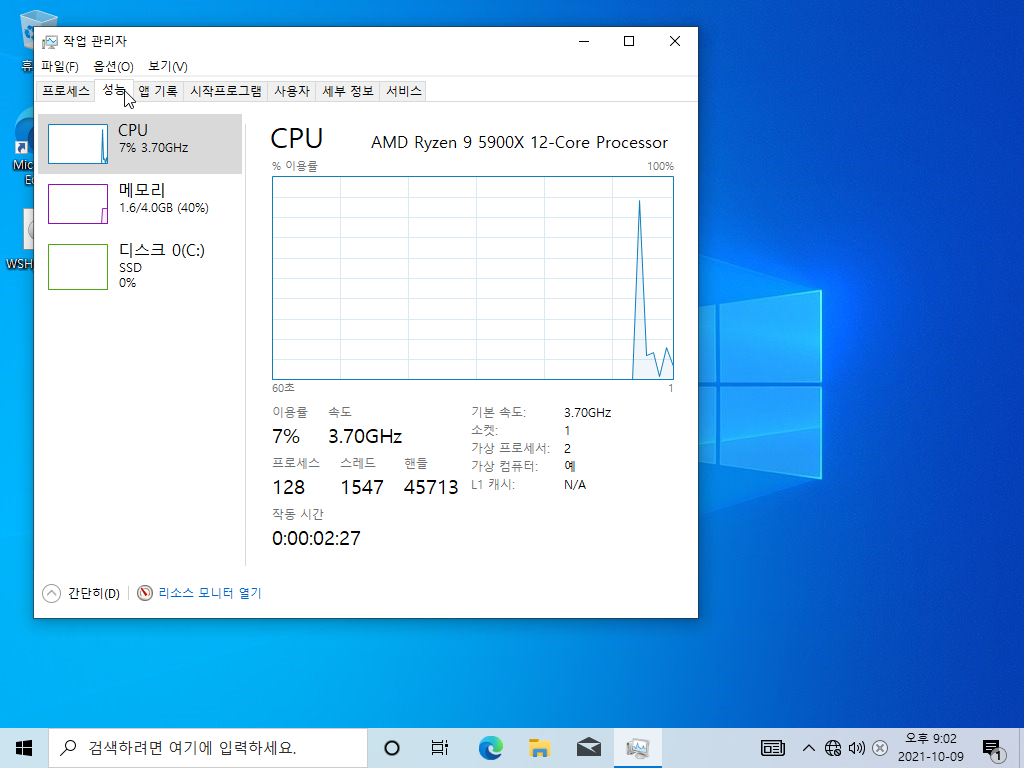The image size is (1024, 768).
Task: Switch to the 프로세스 tab
Action: tap(65, 91)
